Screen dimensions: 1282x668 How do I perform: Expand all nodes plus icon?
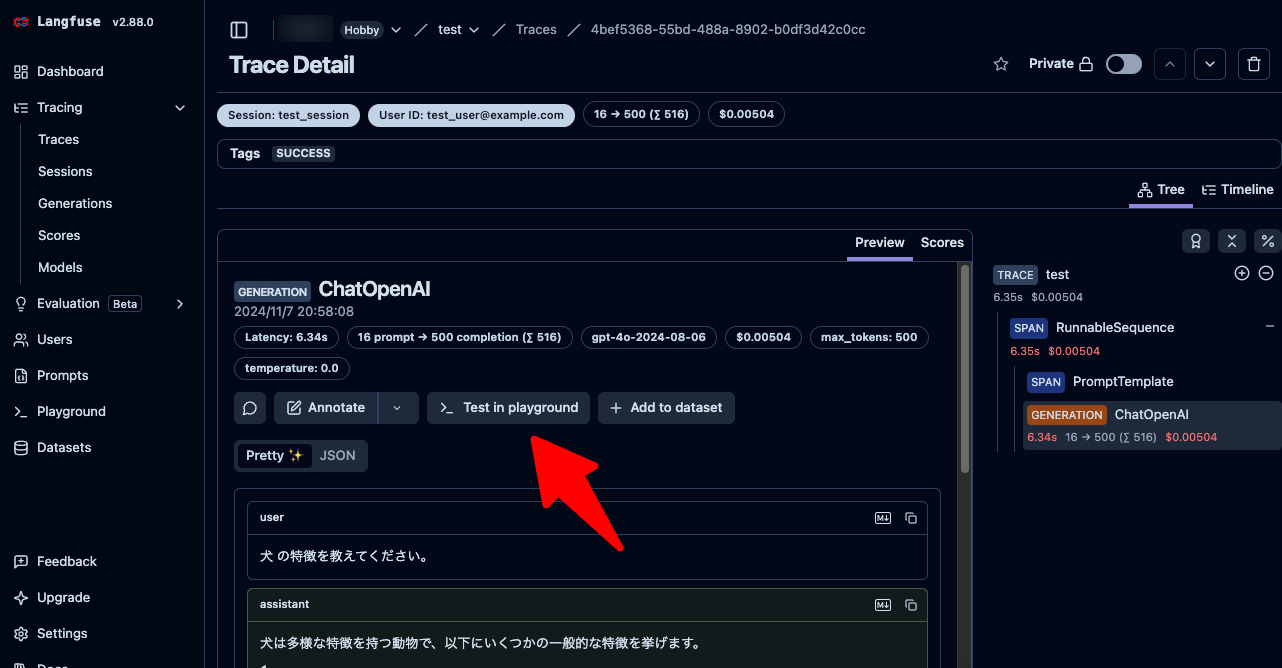(x=1242, y=273)
